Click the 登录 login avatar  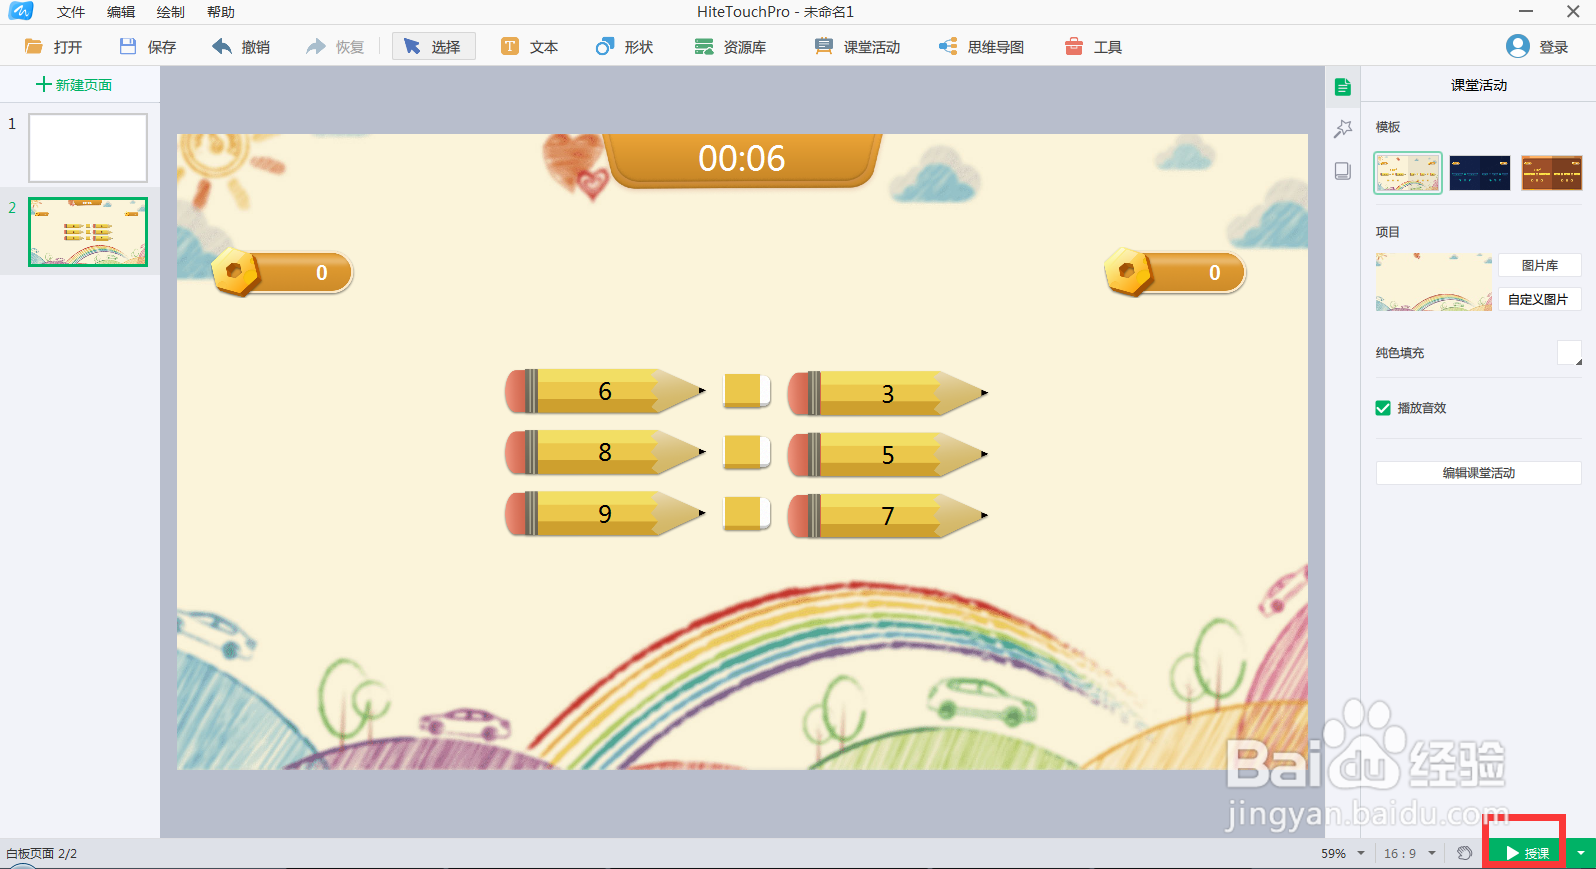pos(1517,46)
